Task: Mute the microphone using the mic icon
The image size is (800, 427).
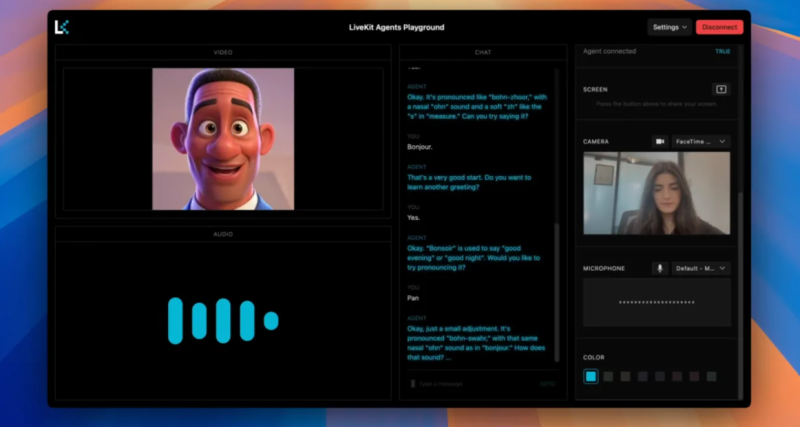Action: (x=660, y=268)
